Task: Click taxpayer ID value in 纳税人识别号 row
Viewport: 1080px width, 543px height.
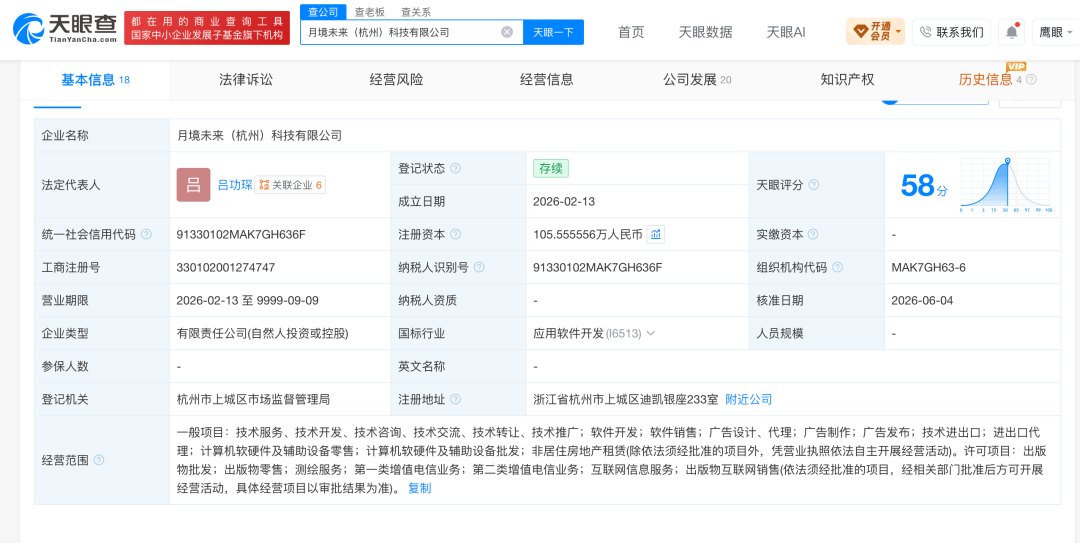Action: [598, 267]
